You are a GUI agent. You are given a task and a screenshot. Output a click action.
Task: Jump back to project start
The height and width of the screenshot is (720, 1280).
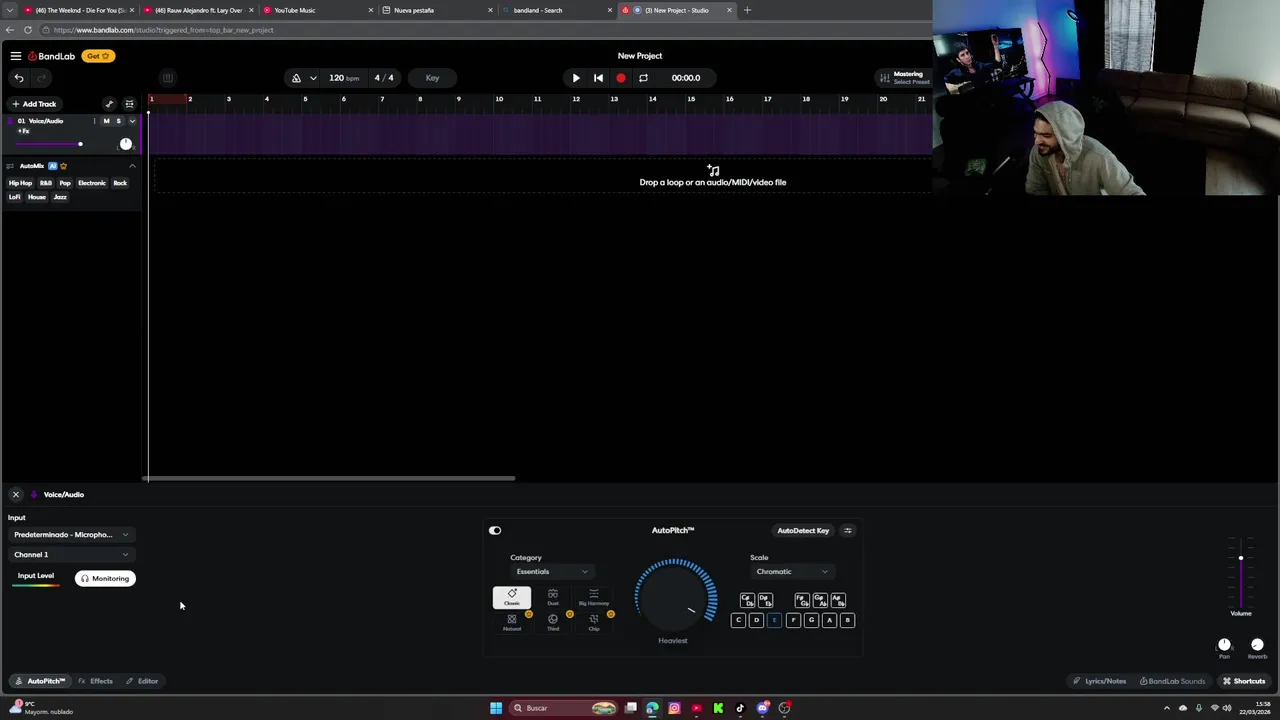598,78
